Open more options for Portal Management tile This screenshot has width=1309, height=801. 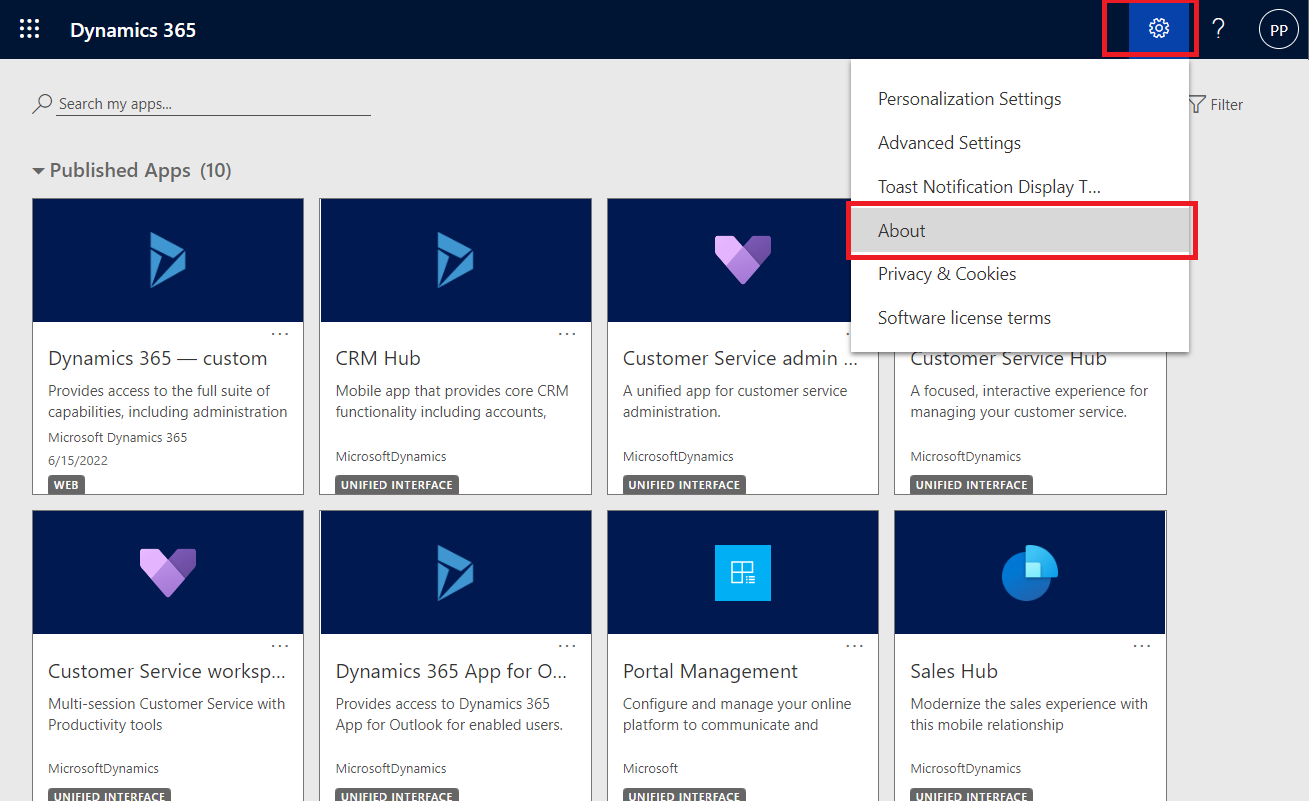pos(855,646)
